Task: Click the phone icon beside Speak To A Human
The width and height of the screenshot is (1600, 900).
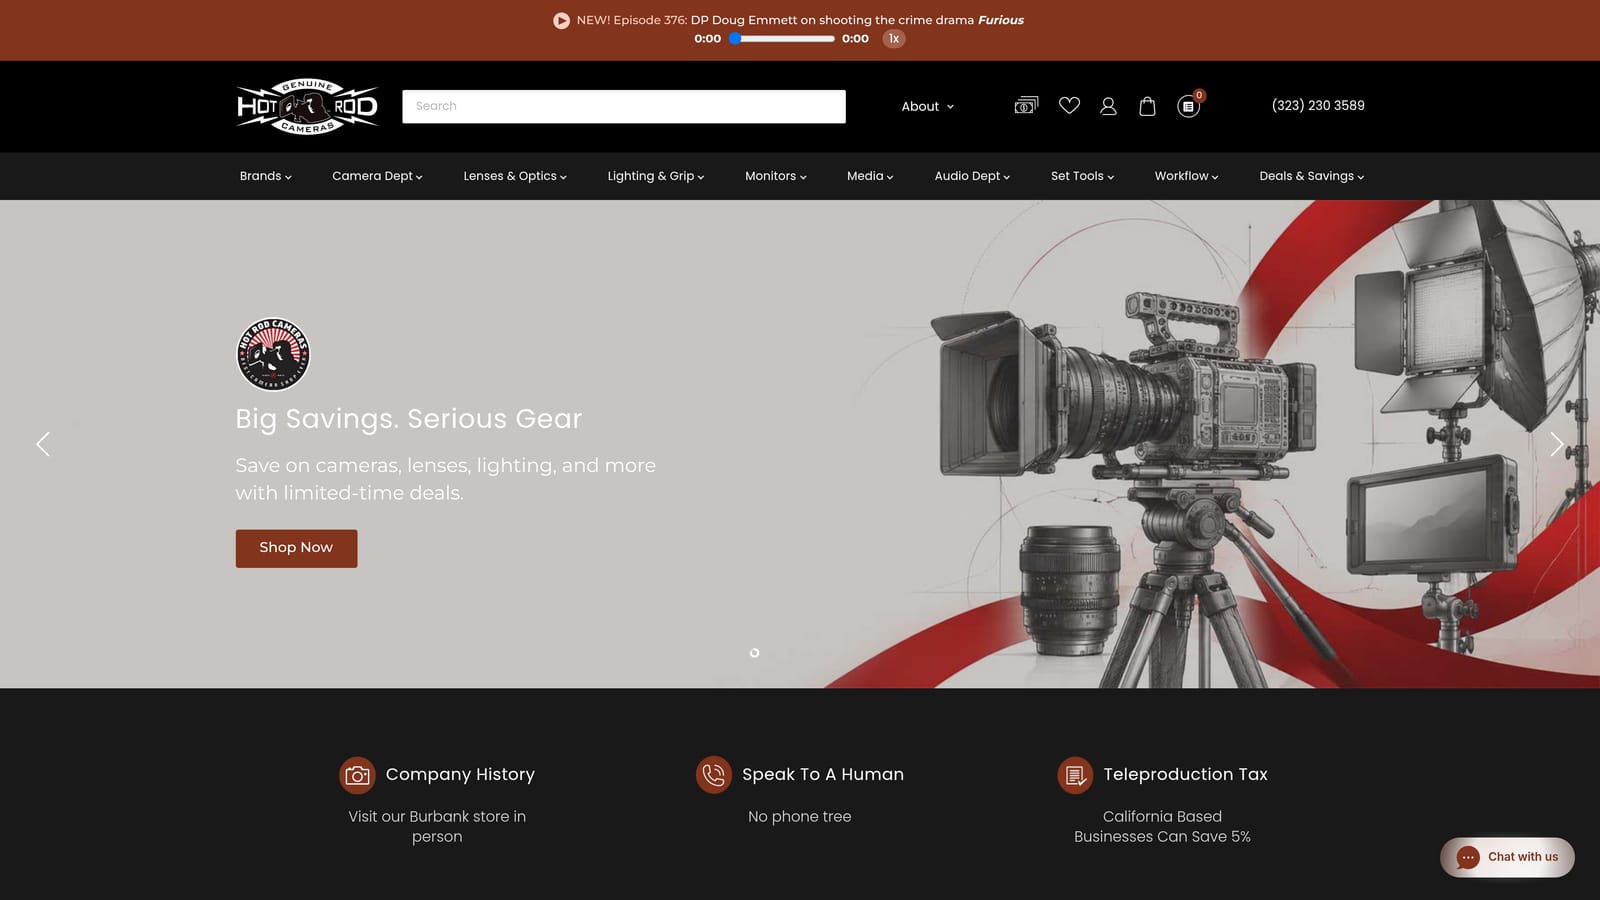Action: [714, 775]
